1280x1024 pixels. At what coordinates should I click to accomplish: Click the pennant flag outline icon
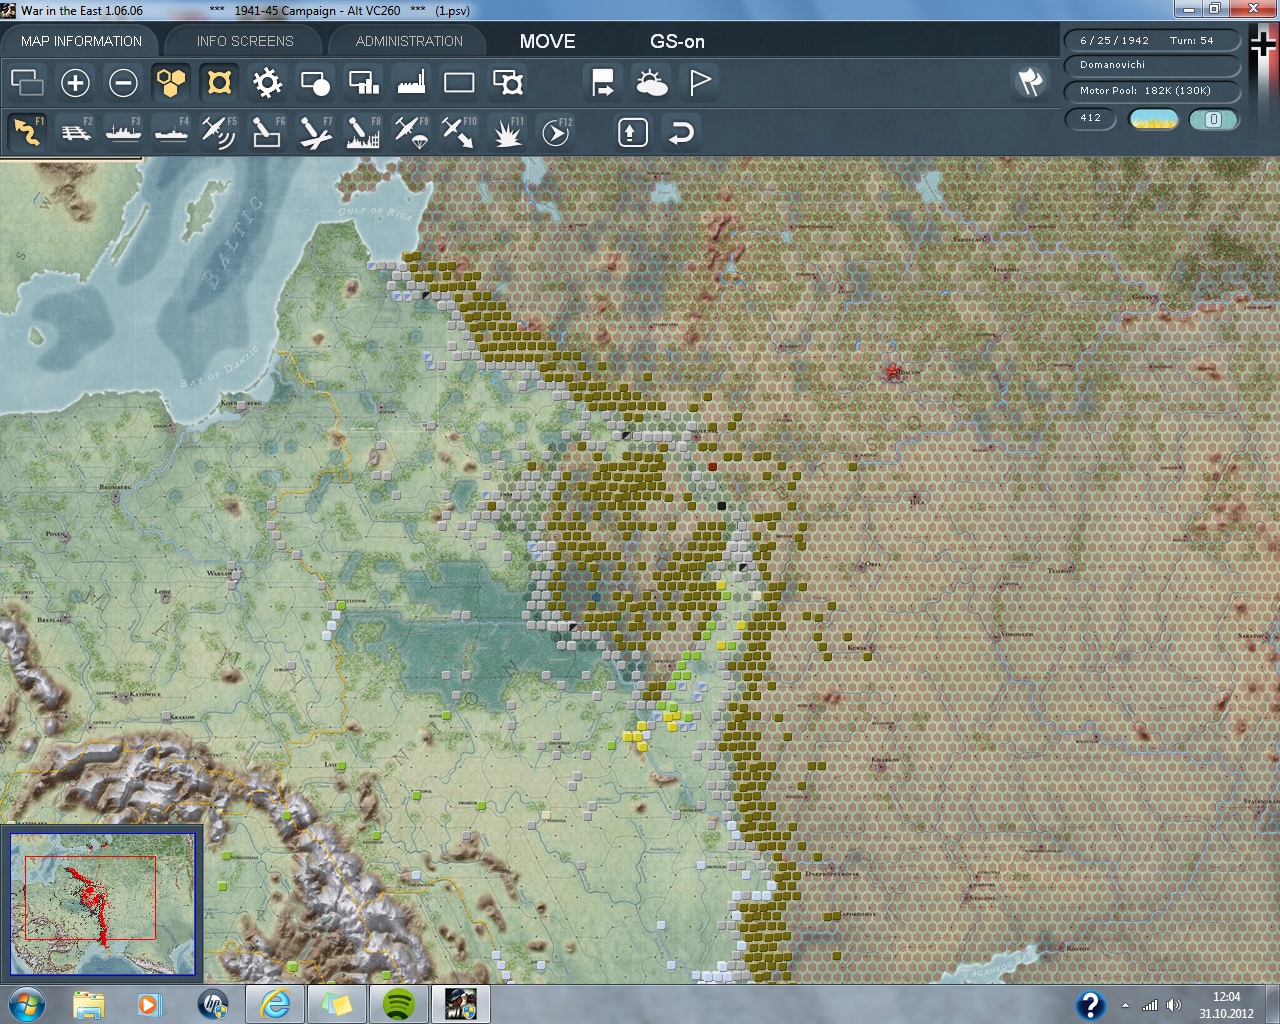(700, 82)
